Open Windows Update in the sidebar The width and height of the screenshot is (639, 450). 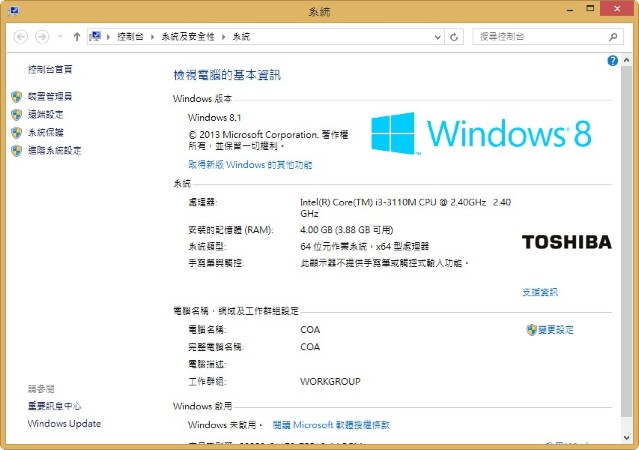64,424
